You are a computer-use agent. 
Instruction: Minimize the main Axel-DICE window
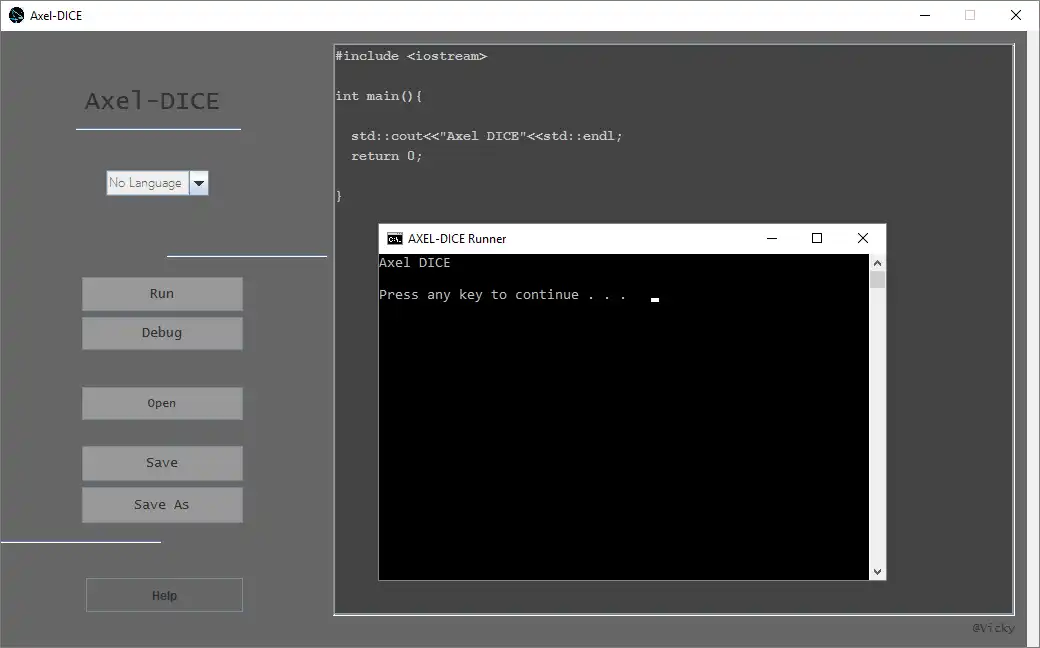[925, 15]
